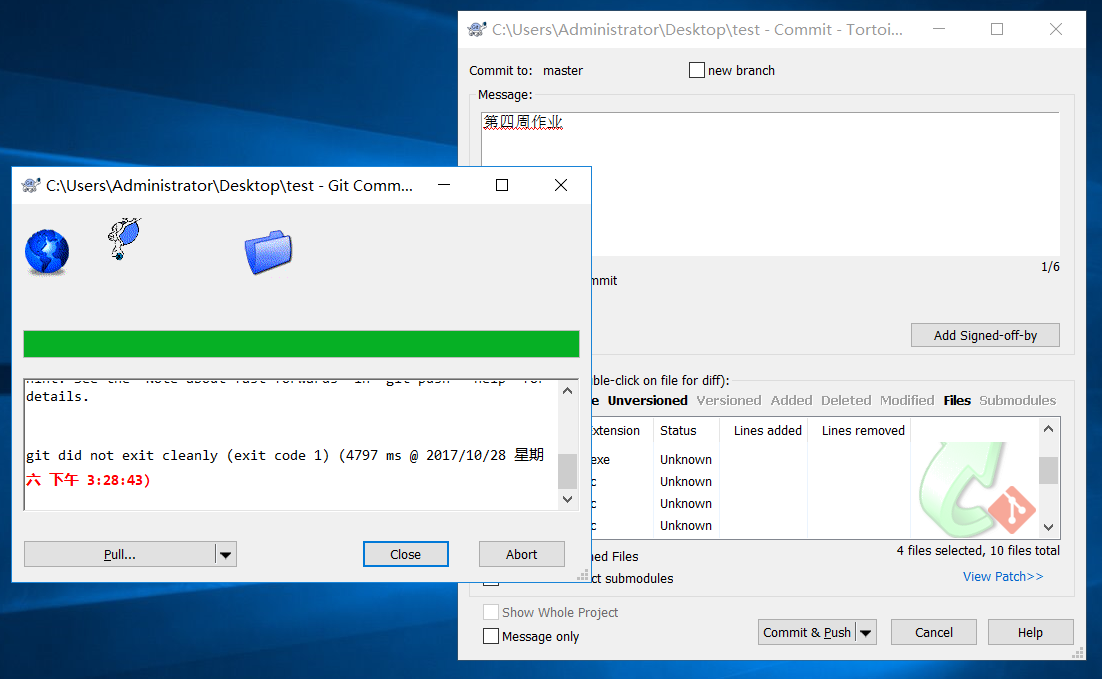1102x679 pixels.
Task: Click the Status column header
Action: 686,431
